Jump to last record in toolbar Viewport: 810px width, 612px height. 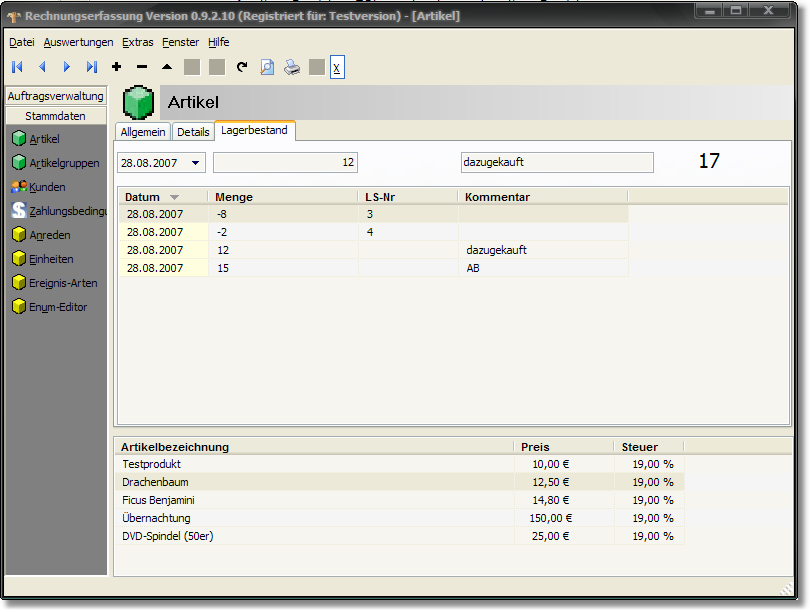(91, 67)
